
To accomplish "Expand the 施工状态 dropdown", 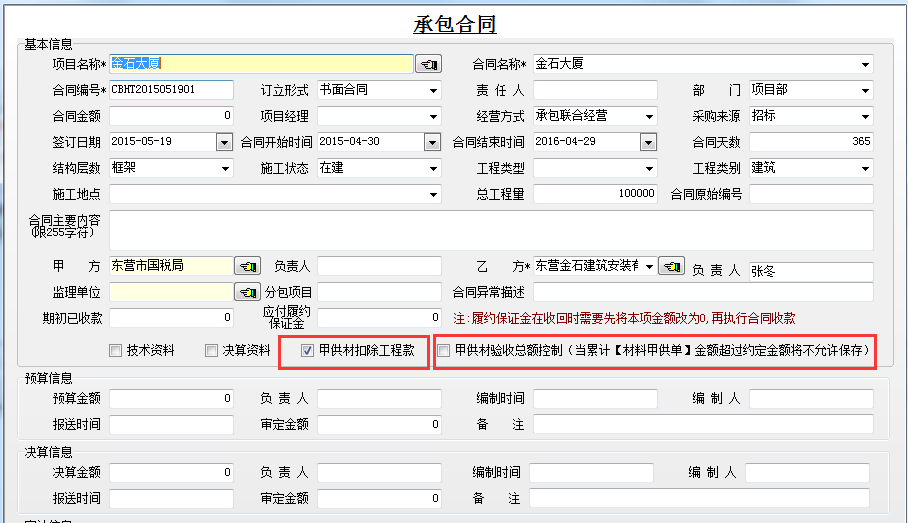I will 433,168.
